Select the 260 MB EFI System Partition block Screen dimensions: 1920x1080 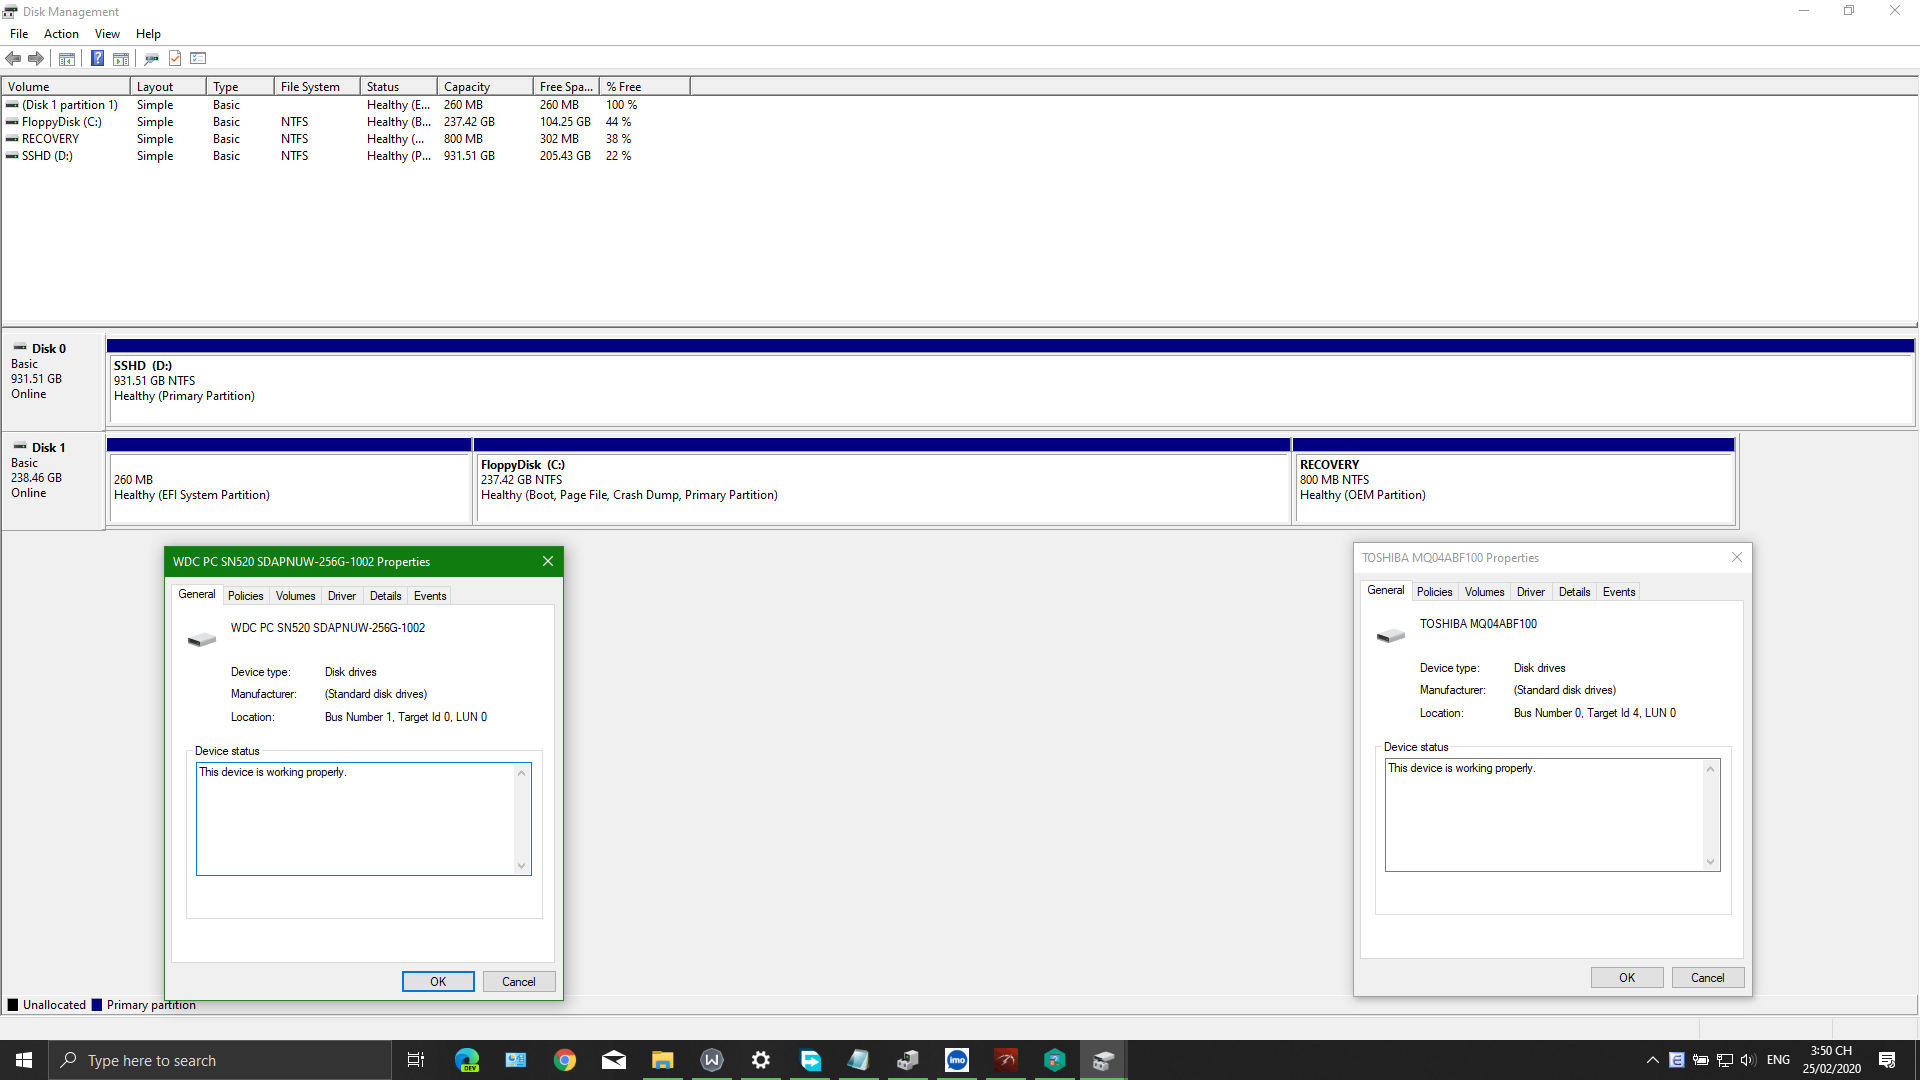click(289, 481)
